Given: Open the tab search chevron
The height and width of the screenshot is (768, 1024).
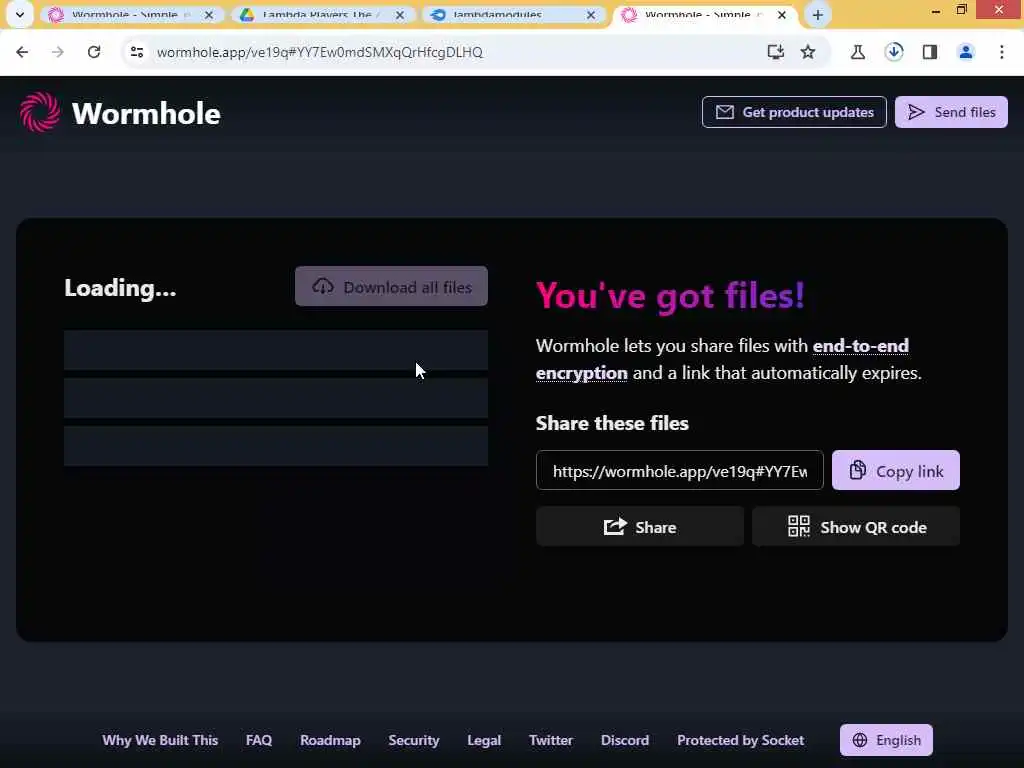Looking at the screenshot, I should tap(20, 14).
